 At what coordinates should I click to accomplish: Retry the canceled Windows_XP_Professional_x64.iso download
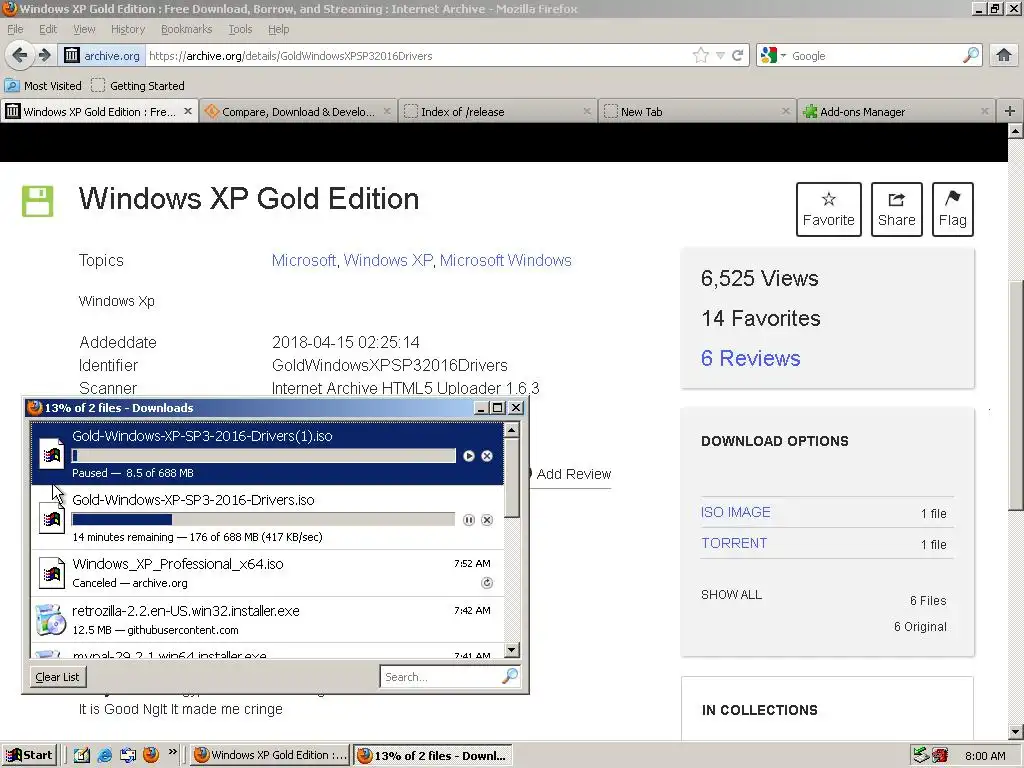pyautogui.click(x=487, y=583)
